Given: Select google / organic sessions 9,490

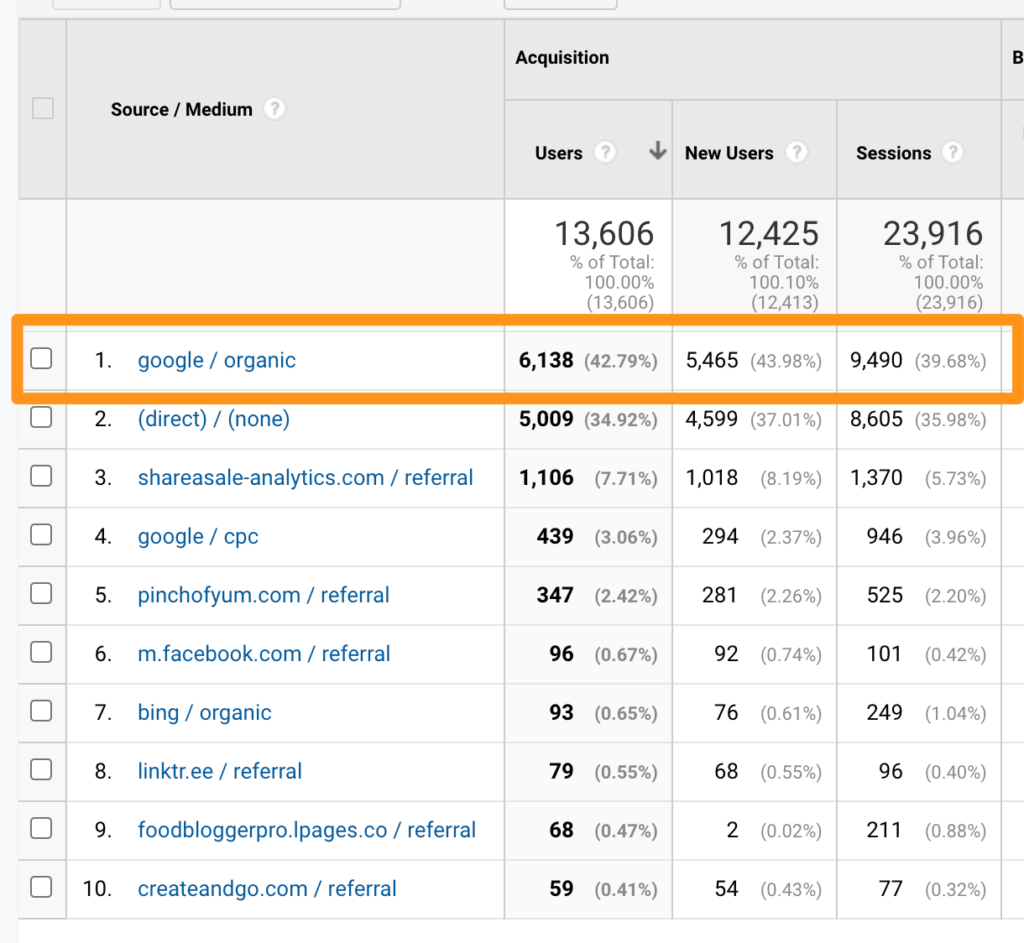Looking at the screenshot, I should click(876, 360).
